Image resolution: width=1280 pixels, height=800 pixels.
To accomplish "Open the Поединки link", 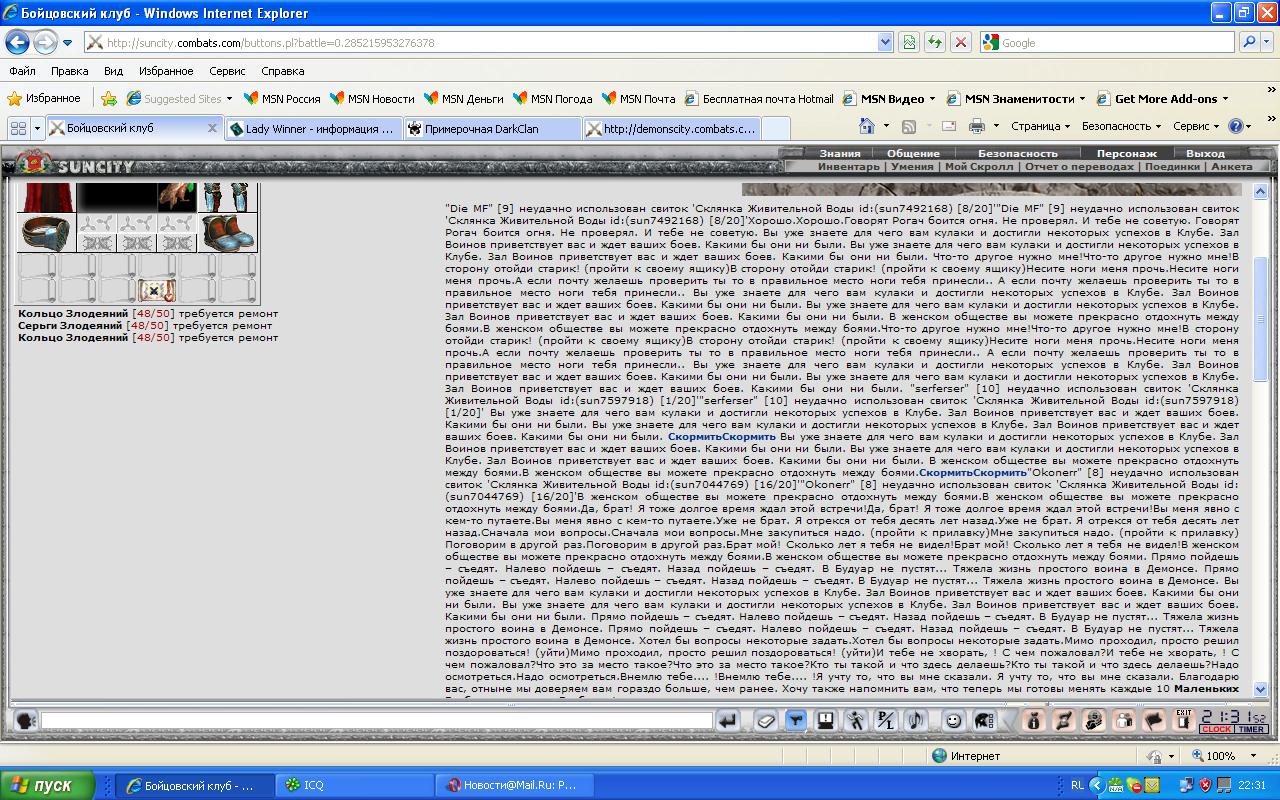I will click(1172, 167).
